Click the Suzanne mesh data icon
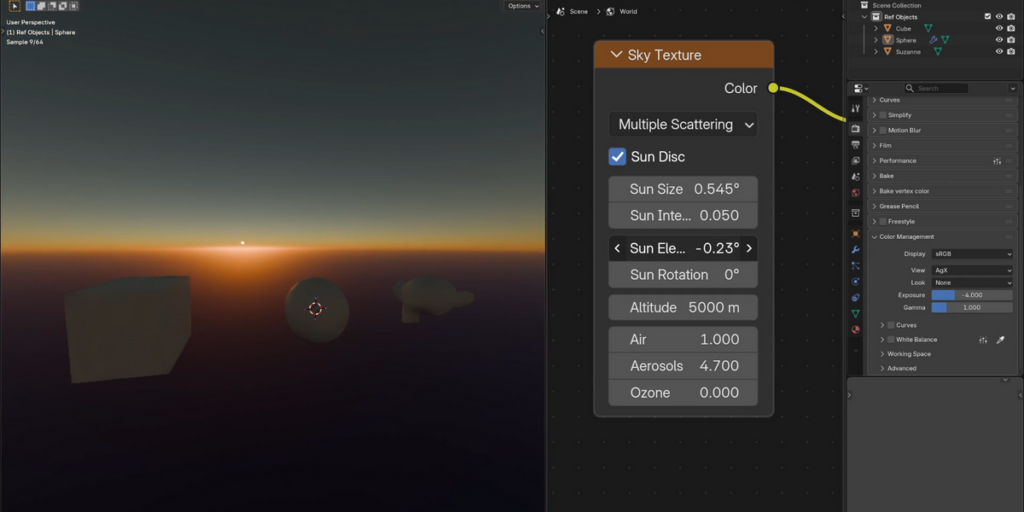Screen dimensions: 1024x512 (938, 52)
